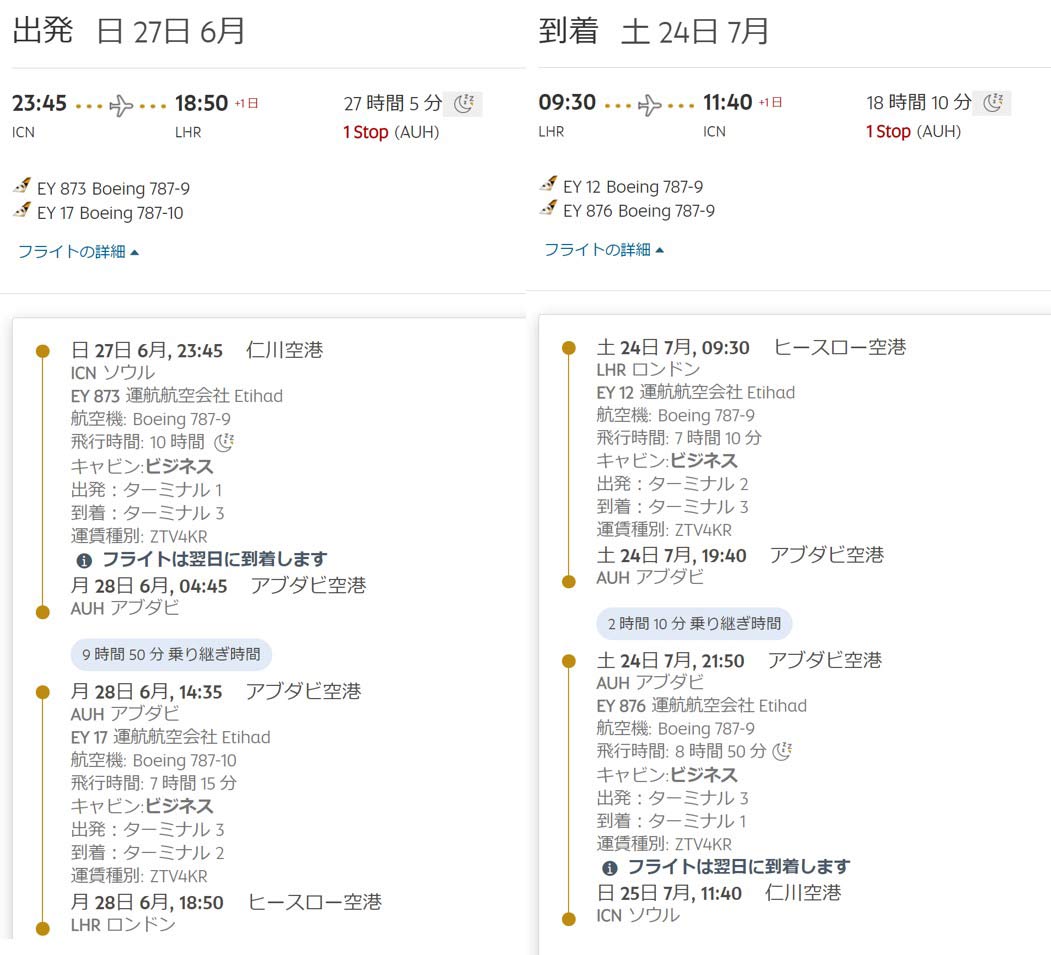Click the Etihad logo icon next to EY 17
The image size is (1051, 955).
(x=22, y=211)
